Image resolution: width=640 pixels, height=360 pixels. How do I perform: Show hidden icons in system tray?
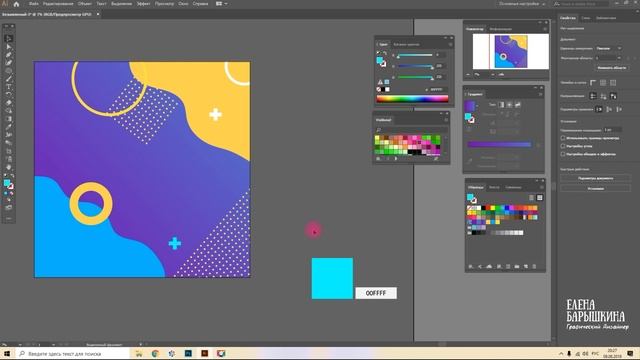click(x=561, y=353)
